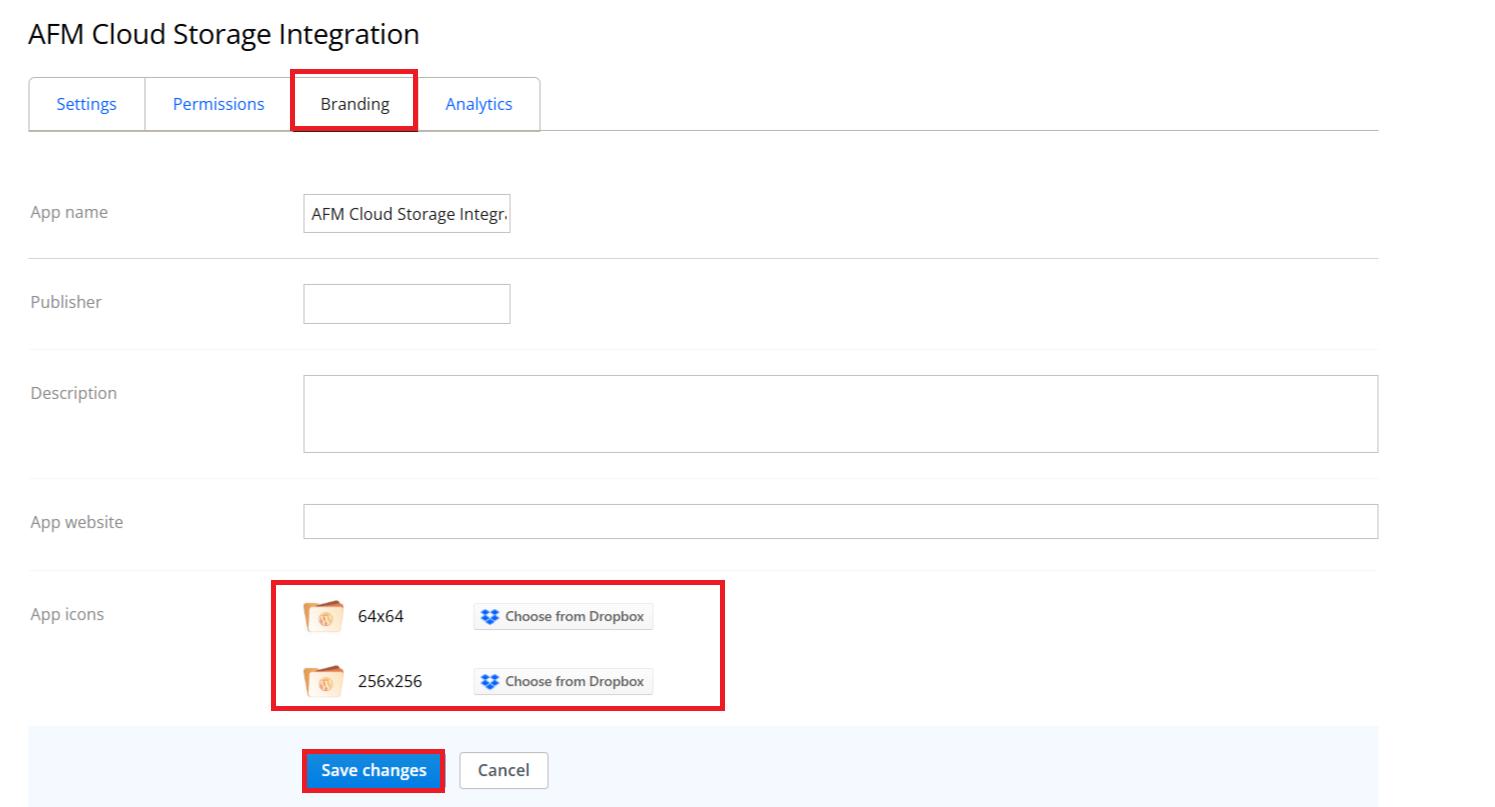
Task: Click the App icons row label
Action: pos(67,614)
